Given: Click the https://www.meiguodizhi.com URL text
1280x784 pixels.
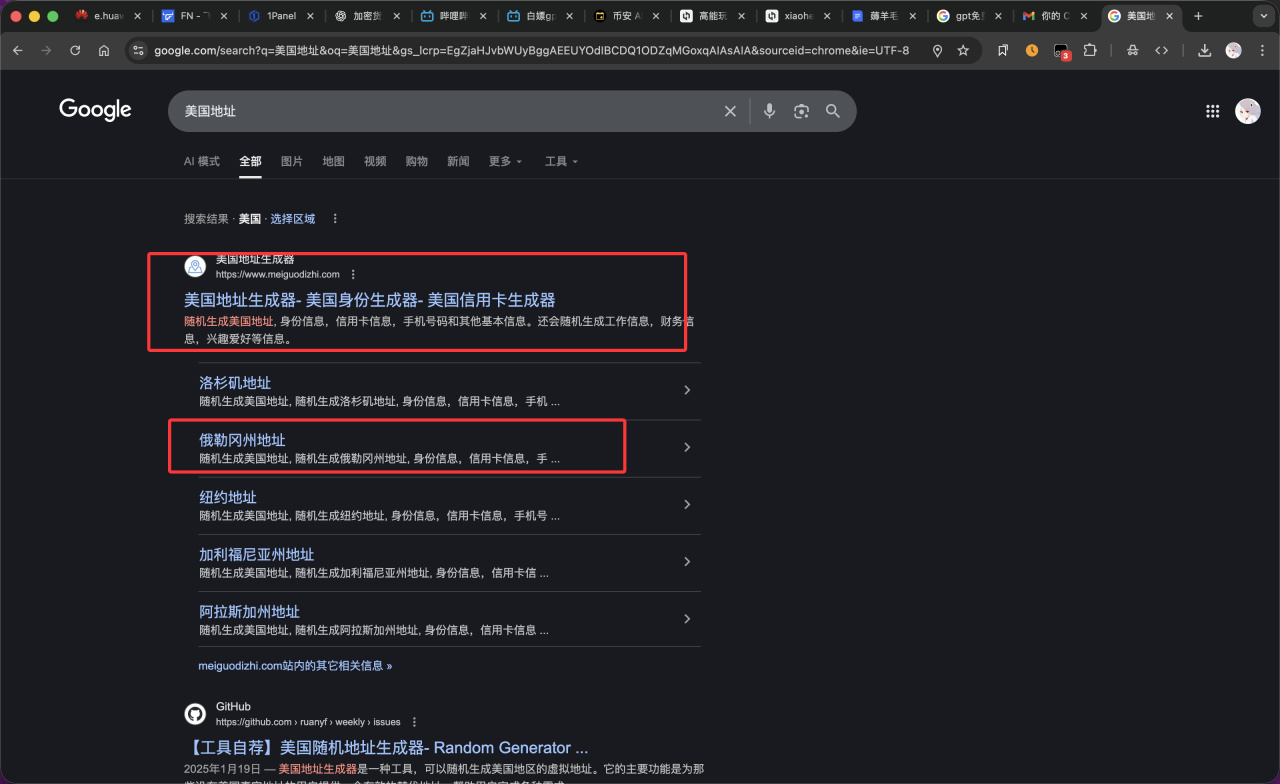Looking at the screenshot, I should pyautogui.click(x=278, y=274).
